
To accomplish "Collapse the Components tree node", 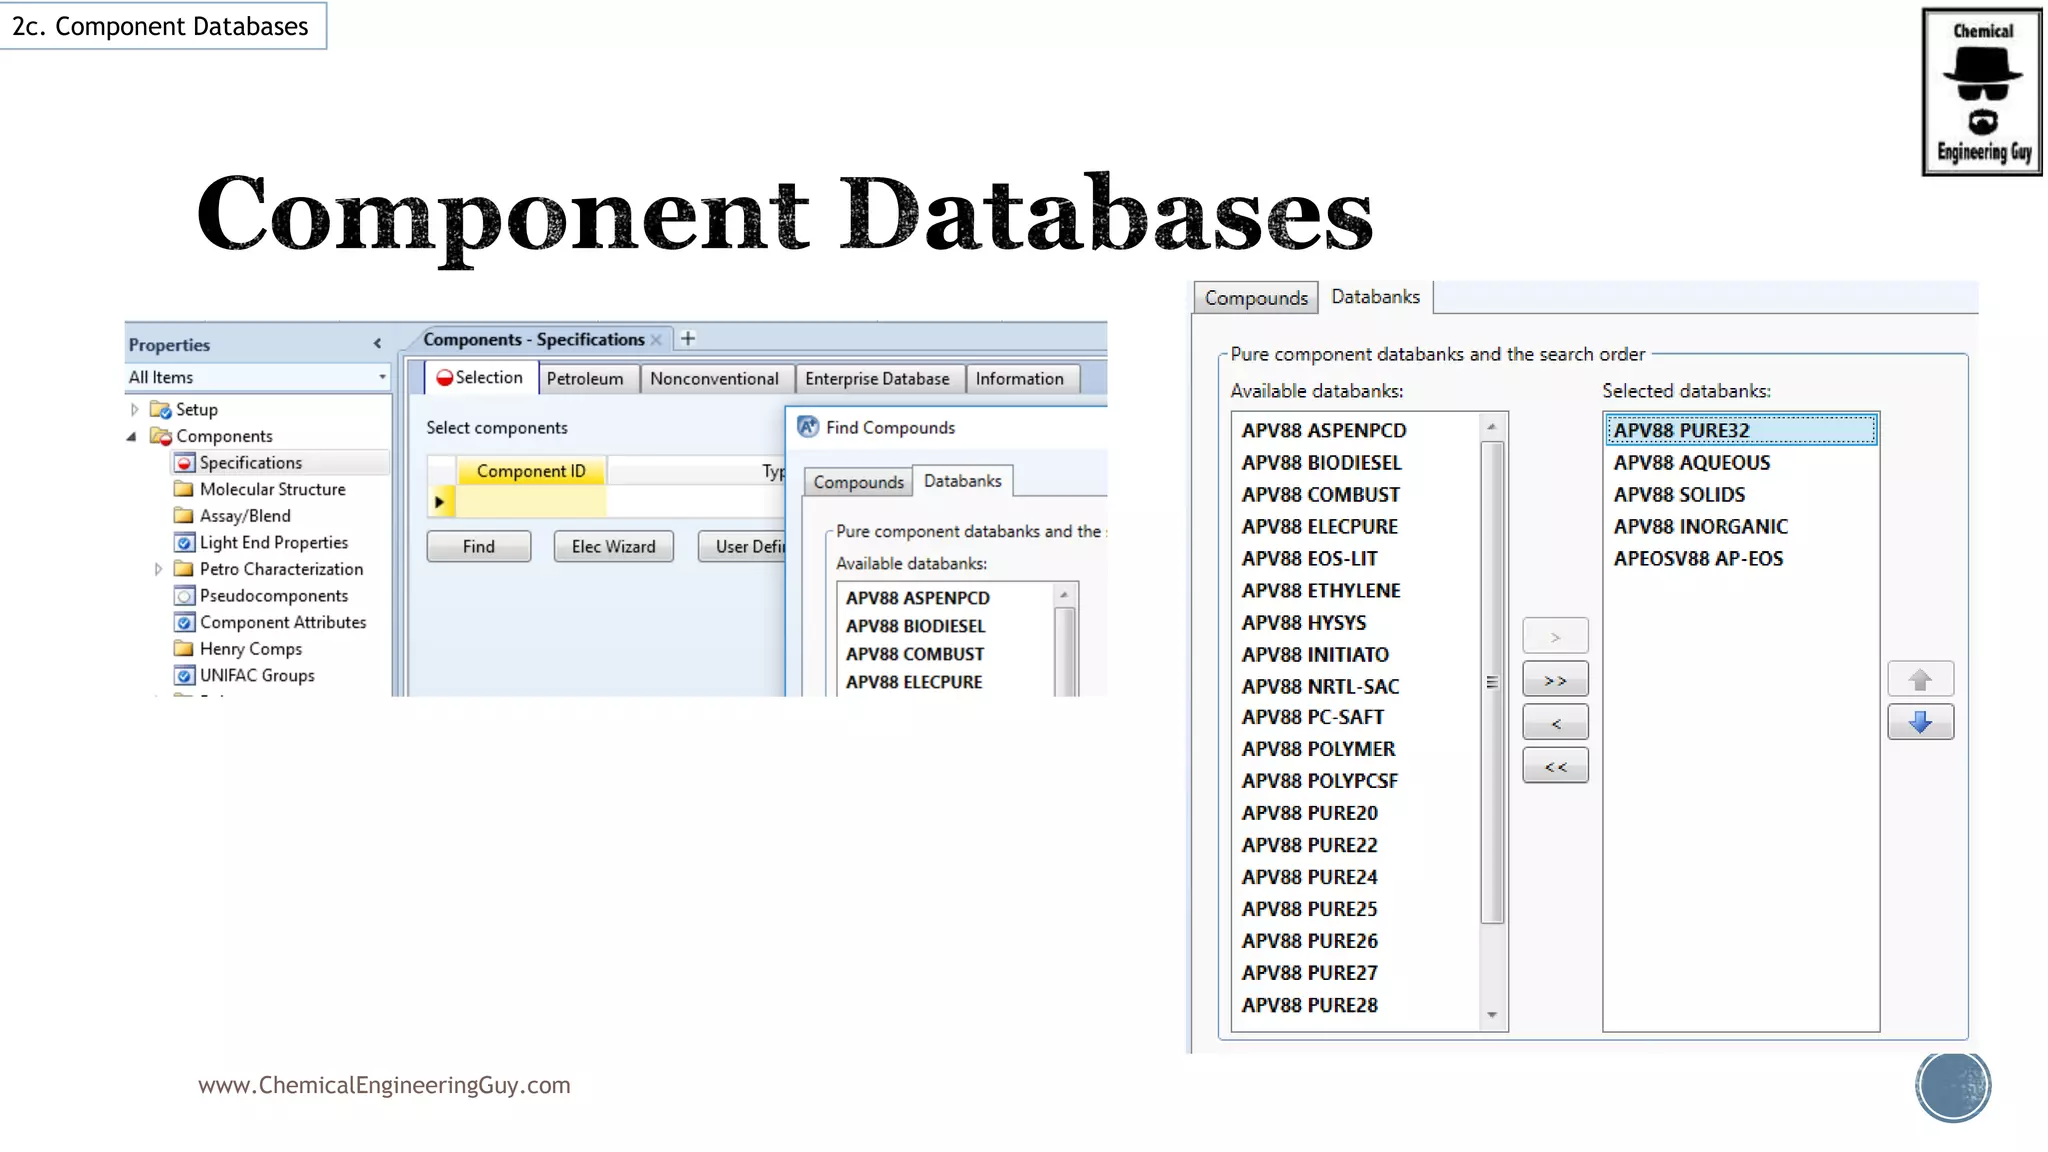I will point(132,436).
